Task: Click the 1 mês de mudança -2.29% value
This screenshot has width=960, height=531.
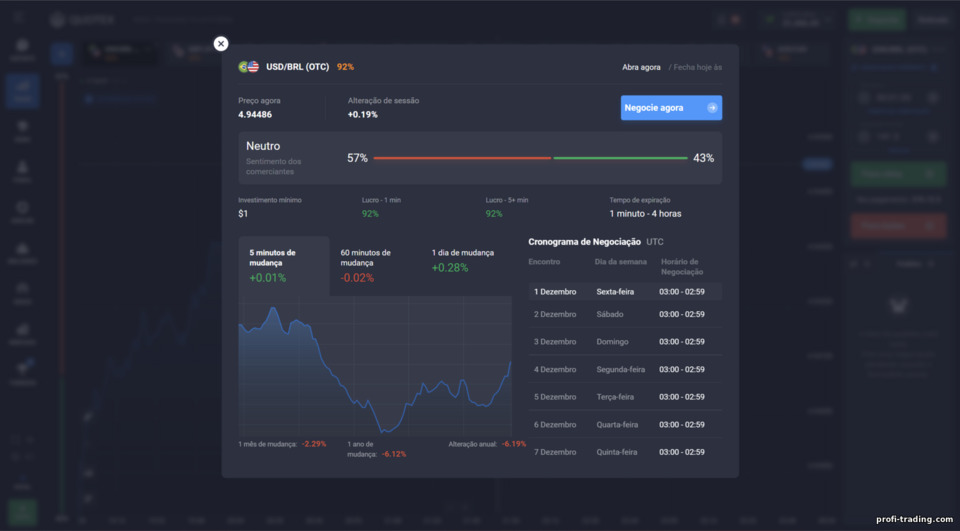Action: [x=314, y=444]
